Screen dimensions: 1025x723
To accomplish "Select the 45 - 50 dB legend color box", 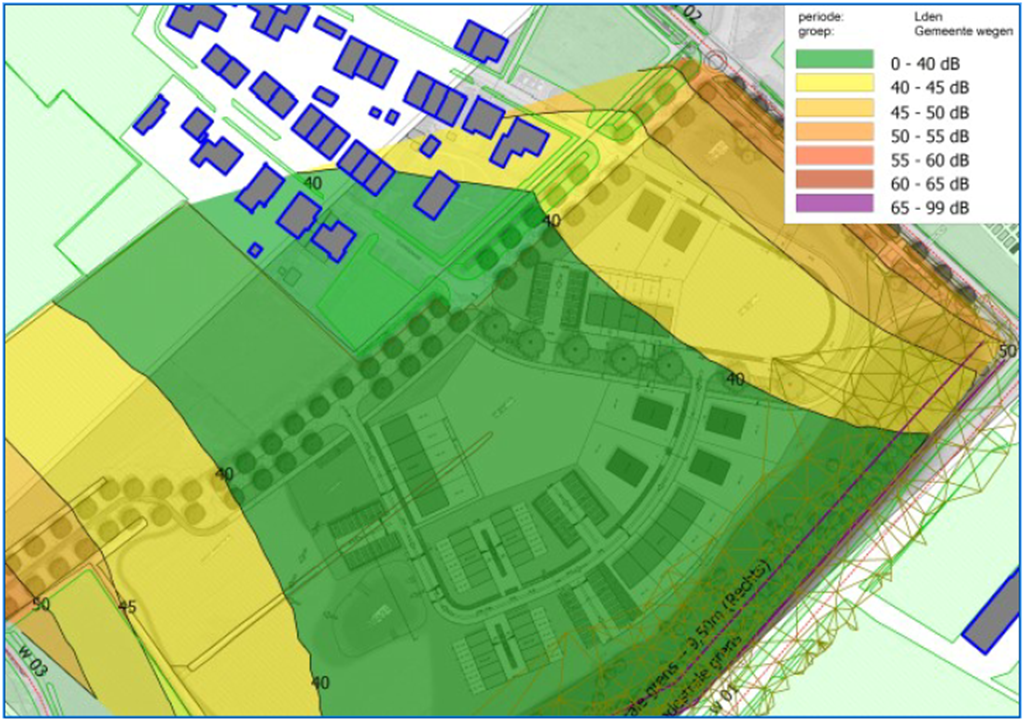I will pos(834,110).
